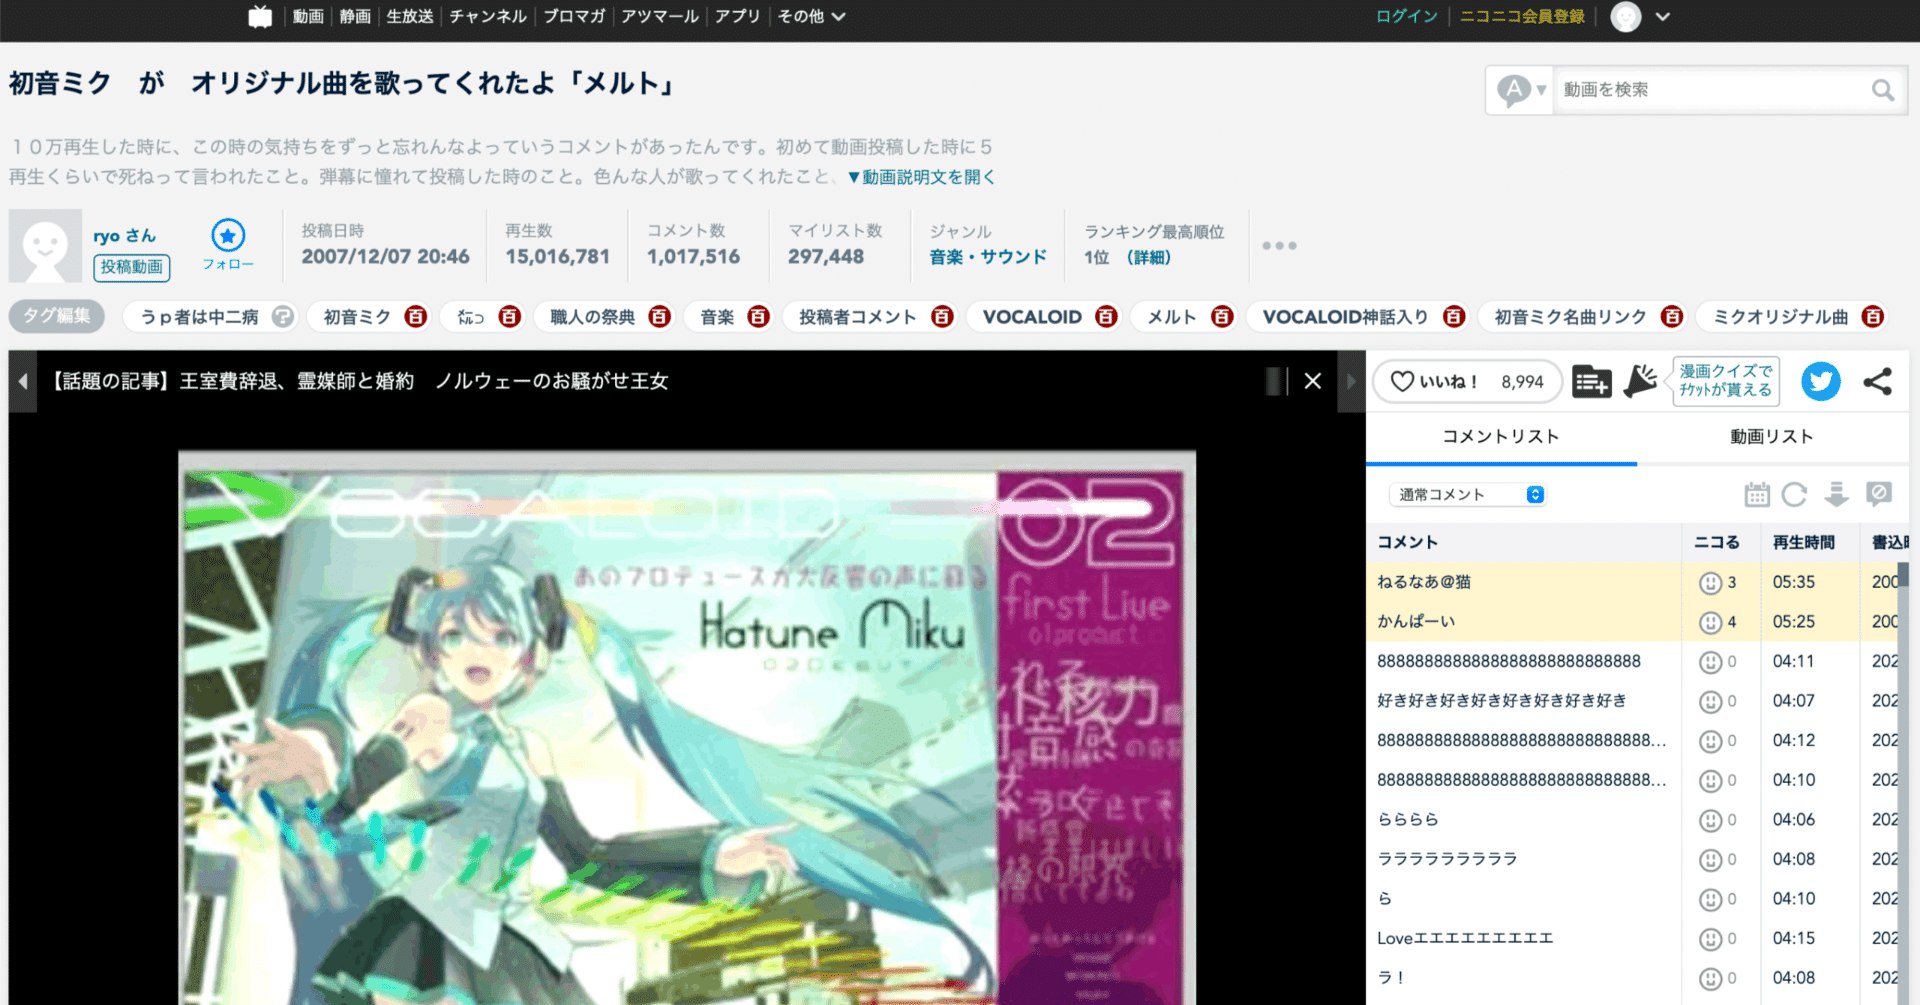Open the 通常コメント dropdown
This screenshot has width=1920, height=1005.
(1466, 494)
